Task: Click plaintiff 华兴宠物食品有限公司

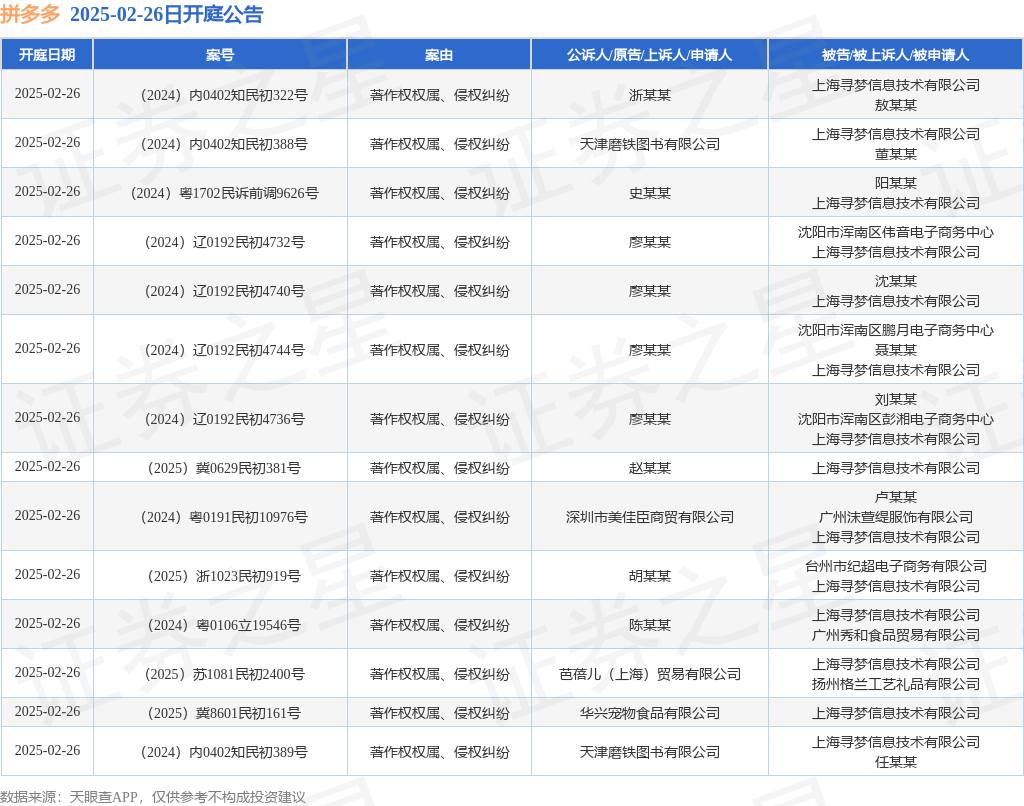Action: (x=650, y=713)
